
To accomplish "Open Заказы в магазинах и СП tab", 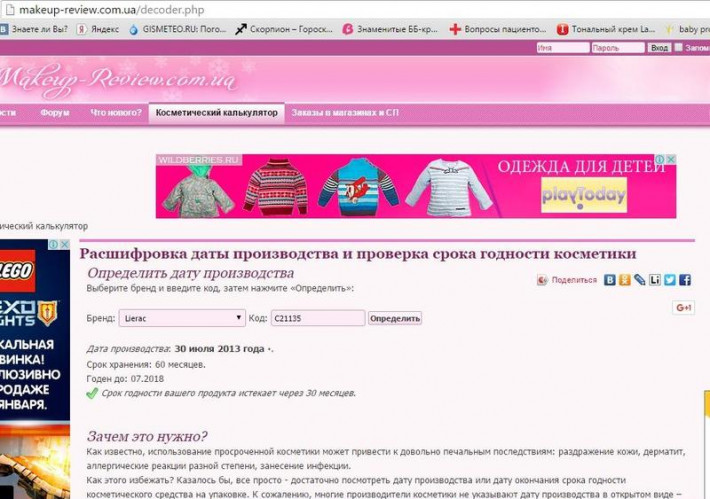I will [x=345, y=113].
